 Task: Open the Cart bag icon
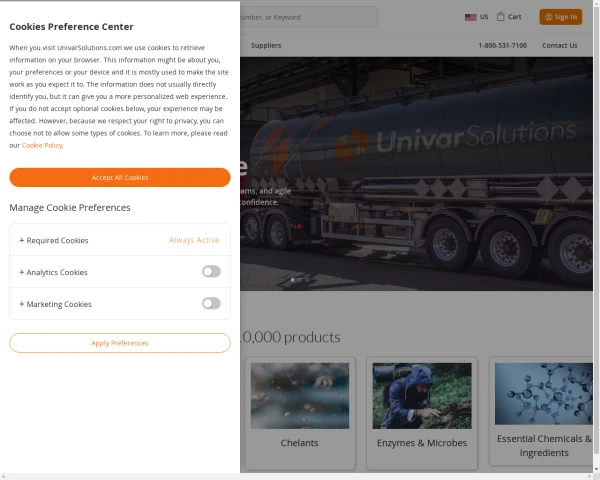coord(501,16)
